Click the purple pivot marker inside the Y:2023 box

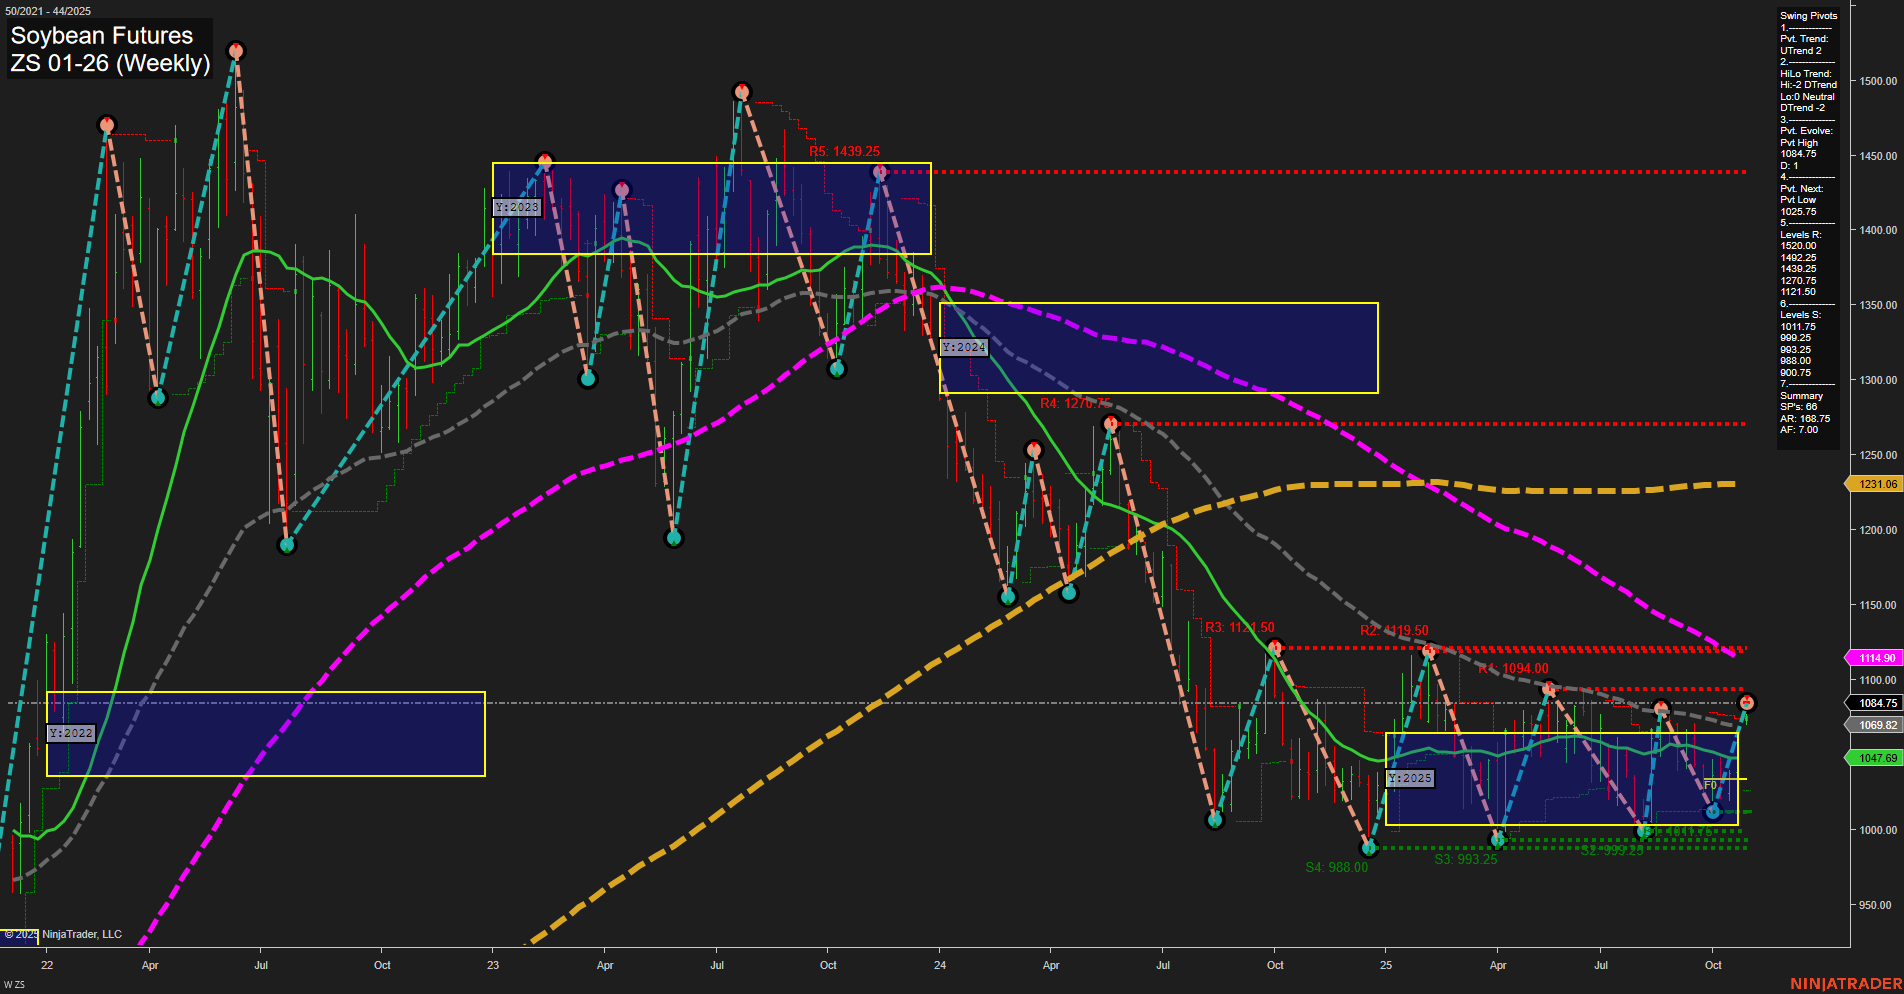coord(621,187)
